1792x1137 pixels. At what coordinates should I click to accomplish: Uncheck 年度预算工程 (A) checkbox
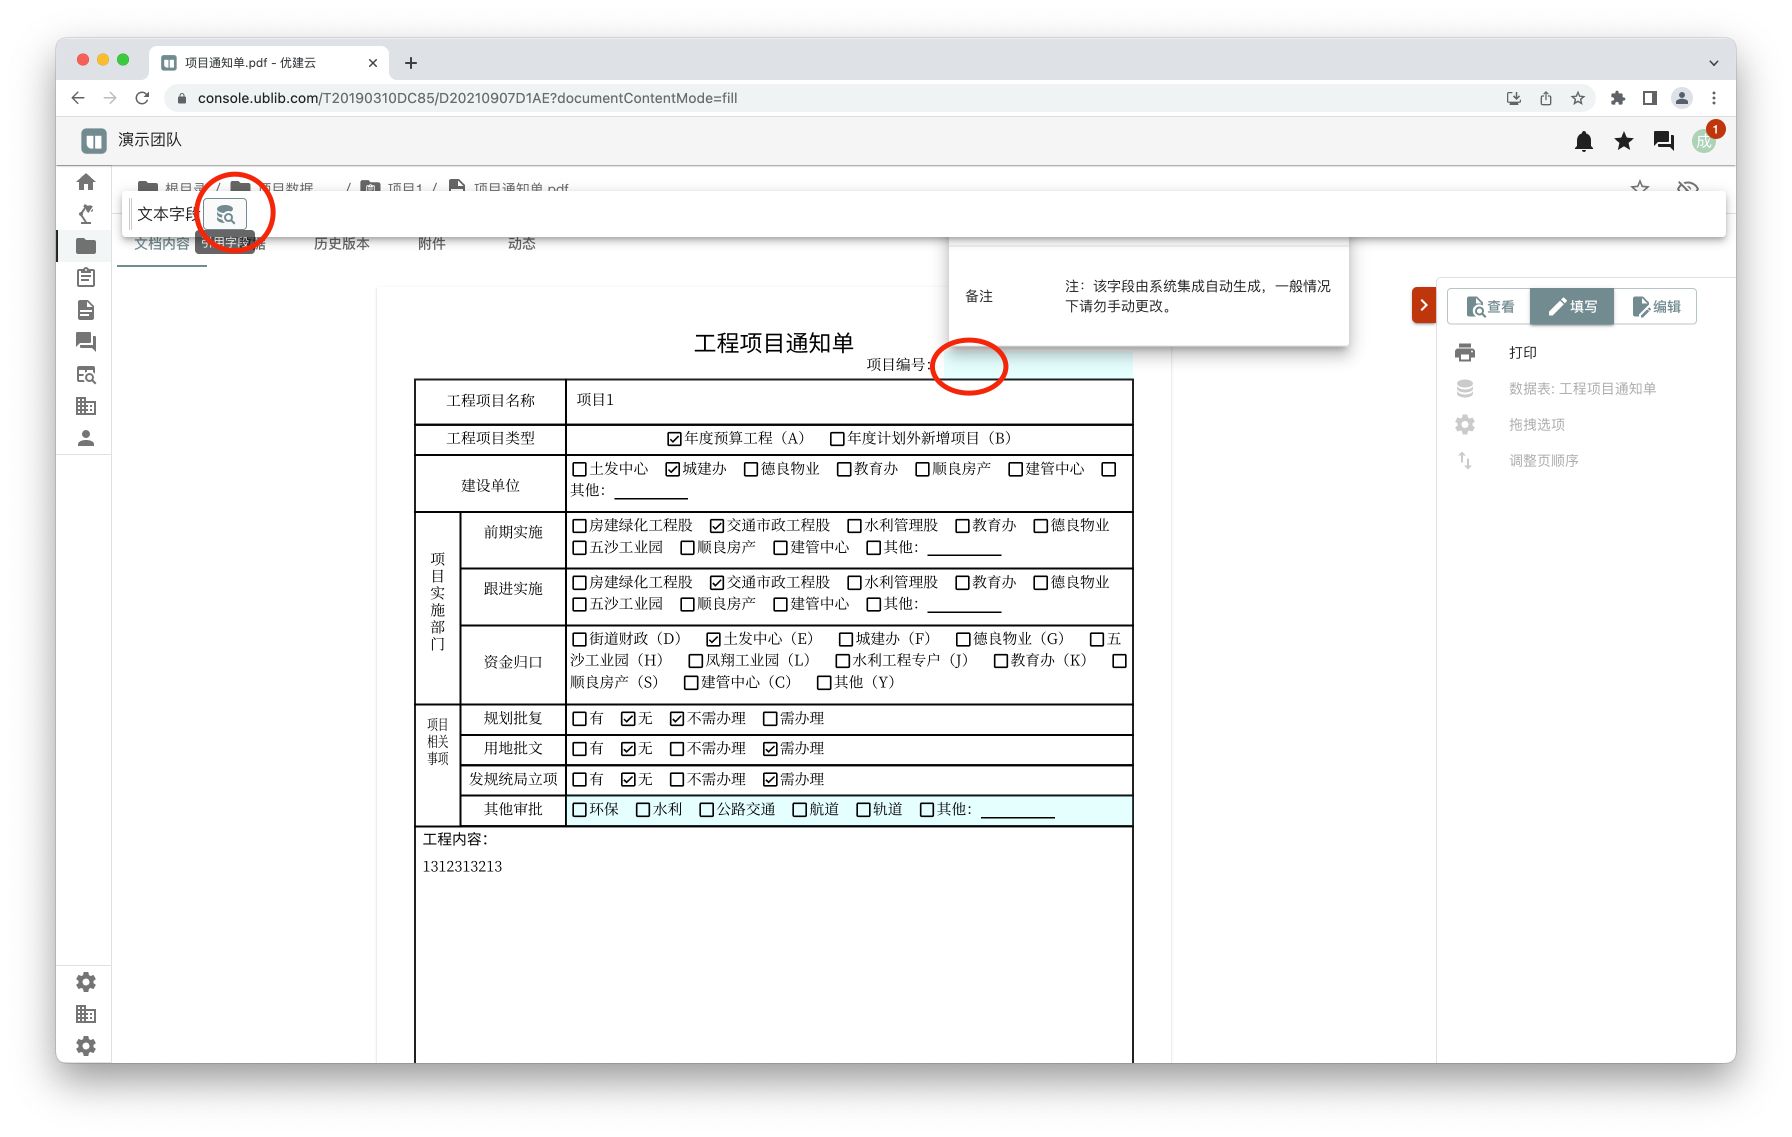(675, 439)
